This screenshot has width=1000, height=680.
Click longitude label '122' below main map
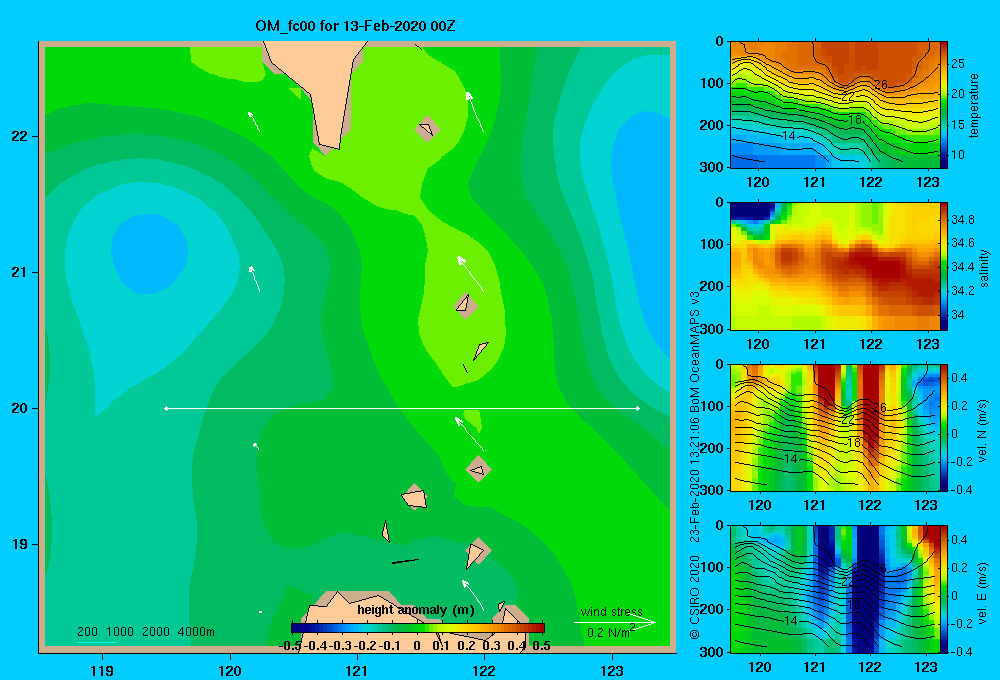484,670
